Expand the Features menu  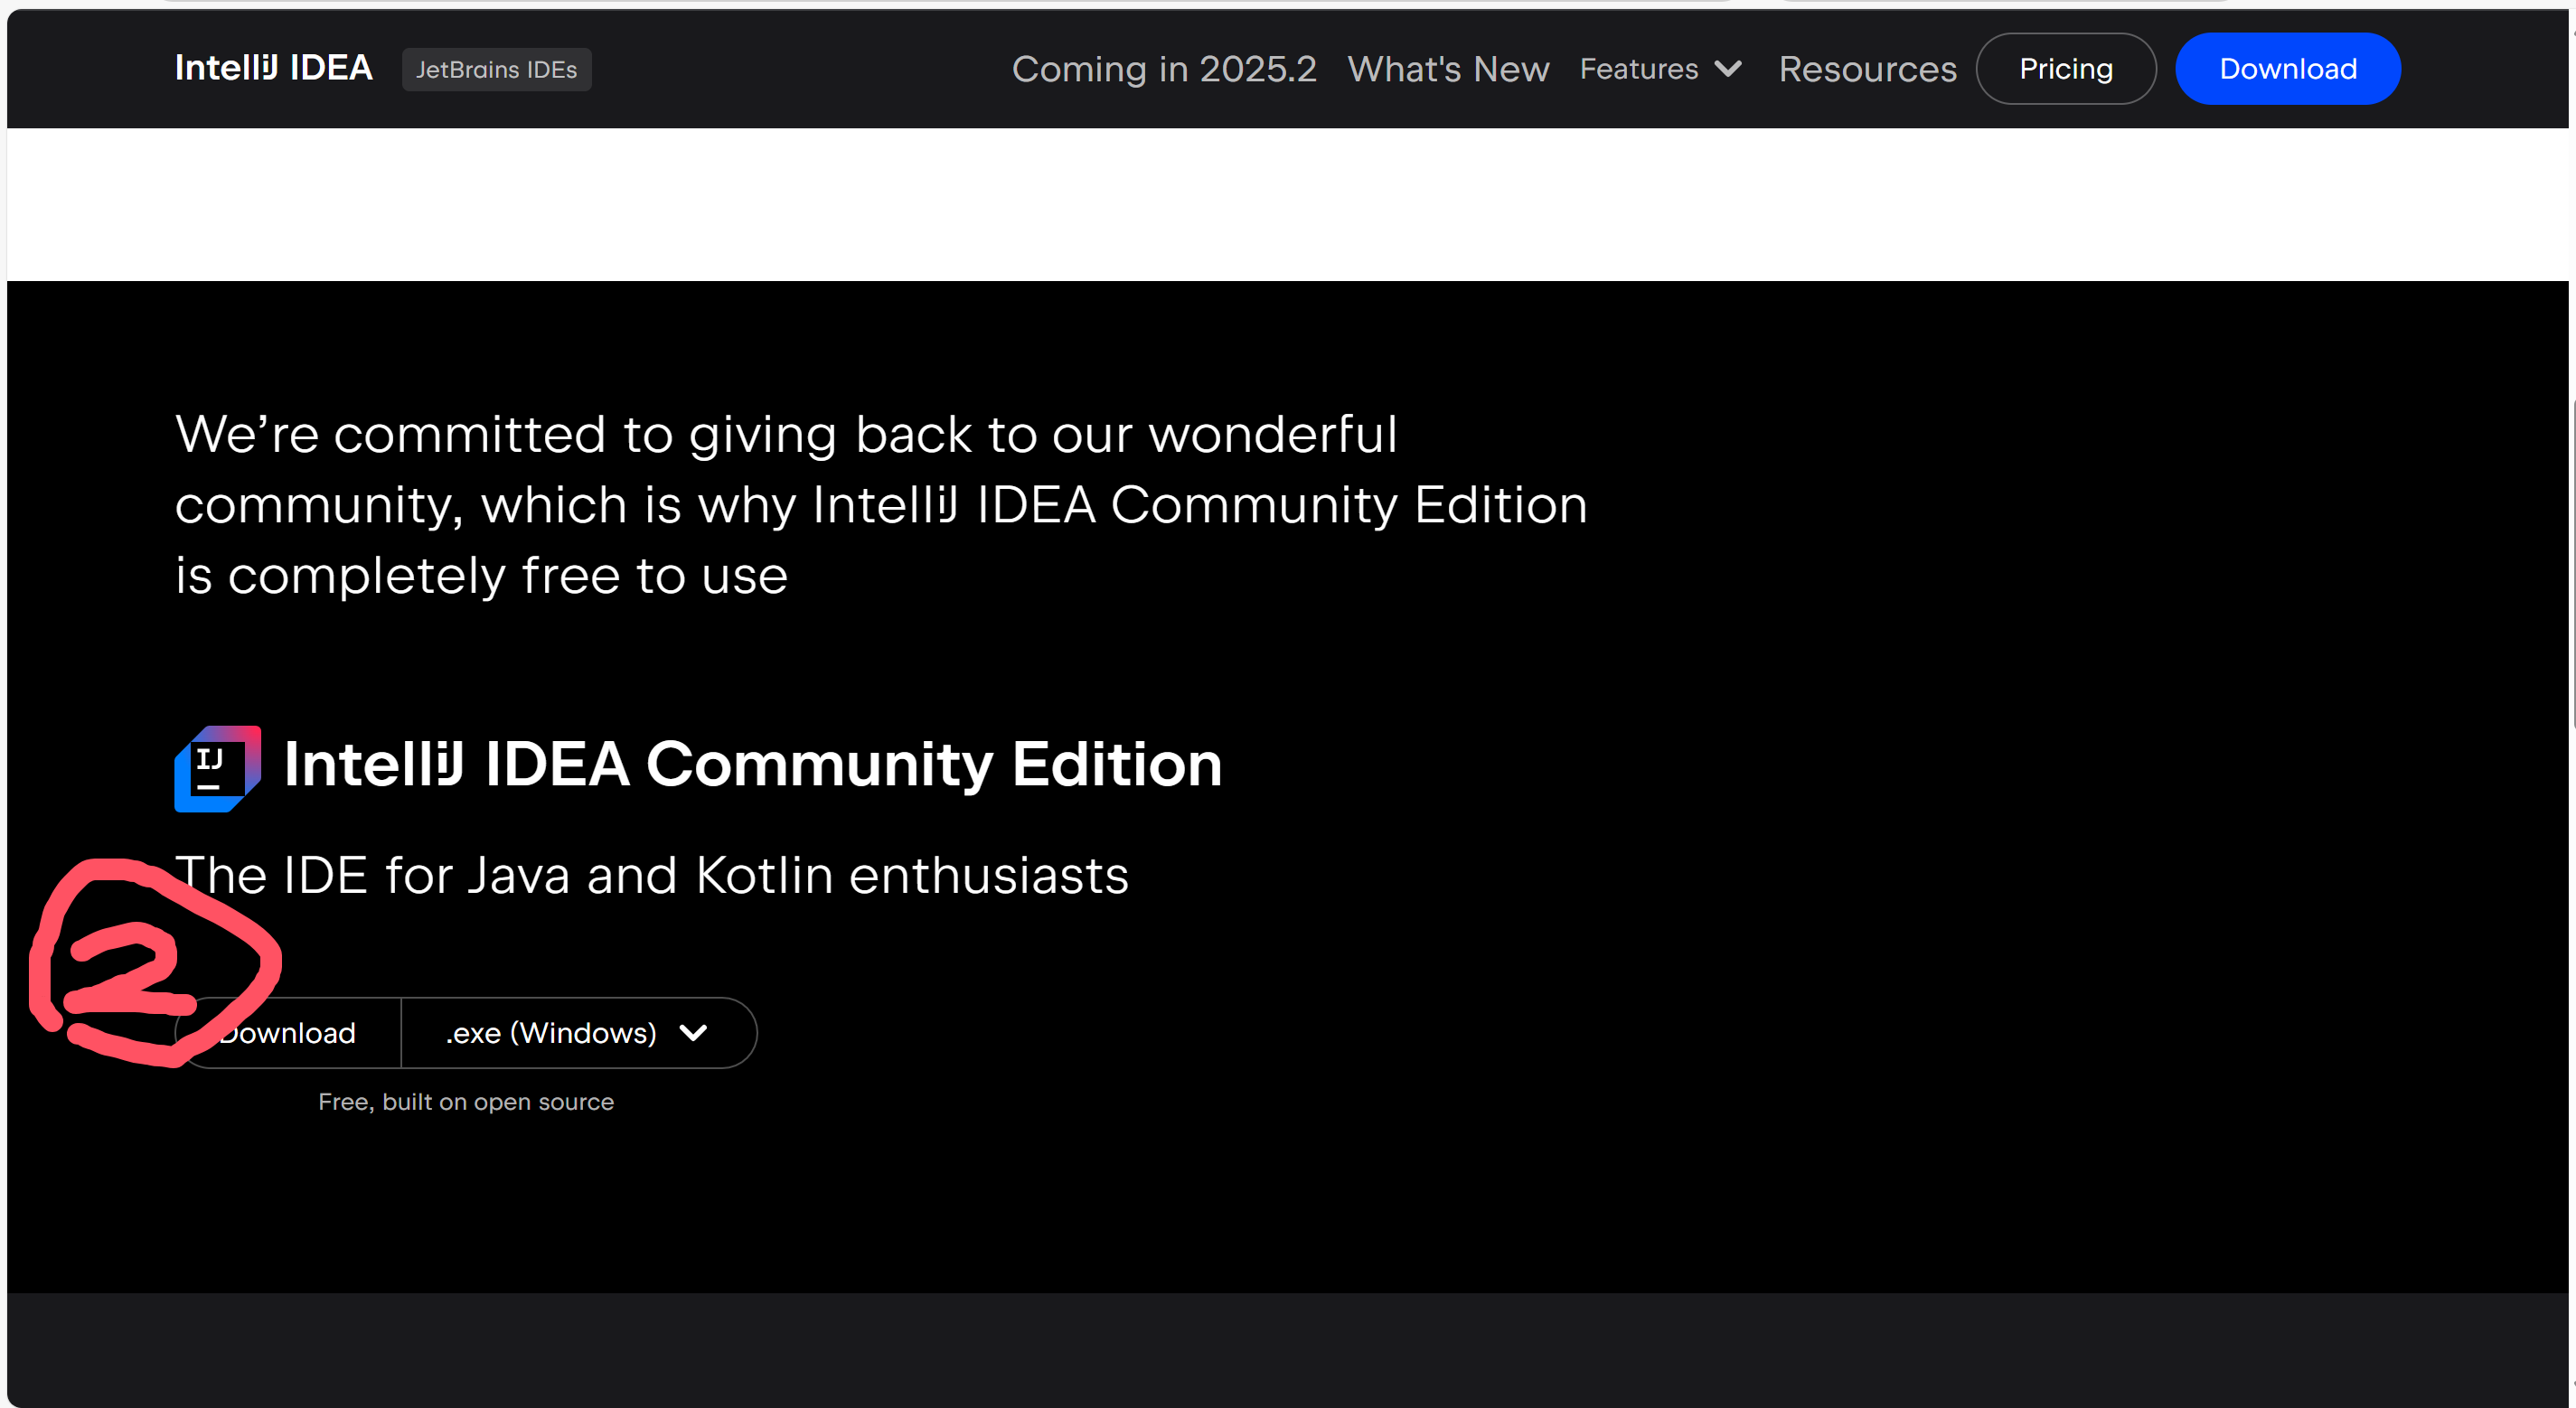[1639, 69]
